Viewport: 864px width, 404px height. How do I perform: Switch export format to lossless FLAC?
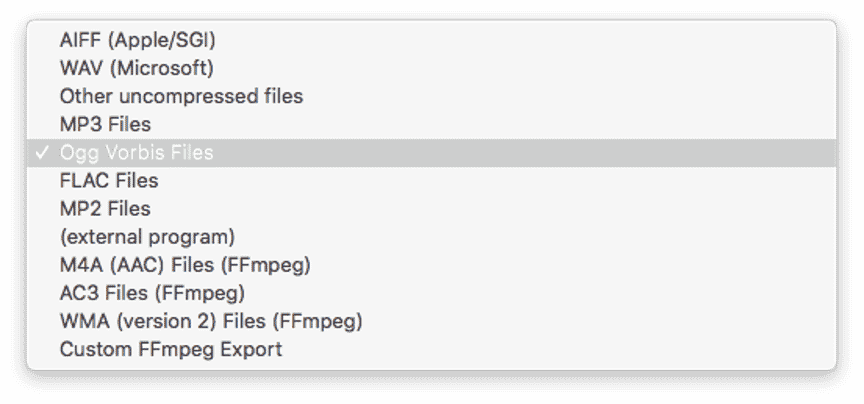coord(109,181)
